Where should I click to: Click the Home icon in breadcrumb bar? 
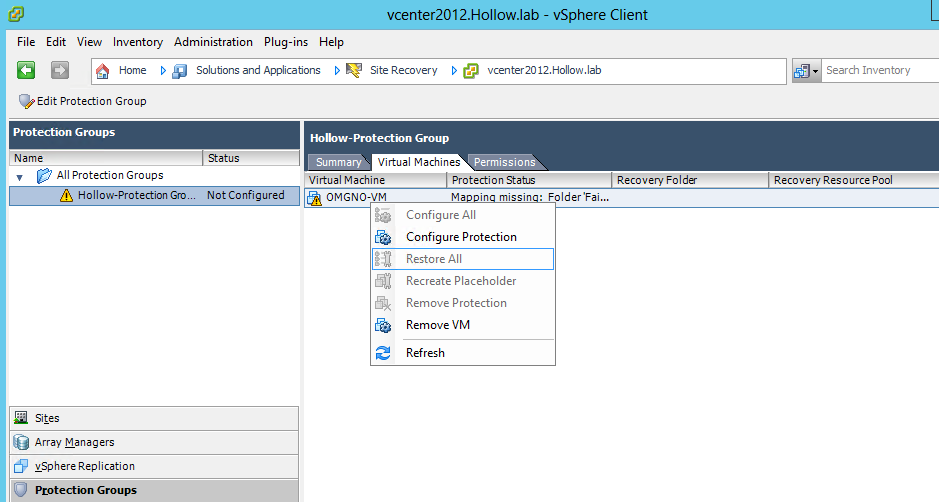pos(102,71)
